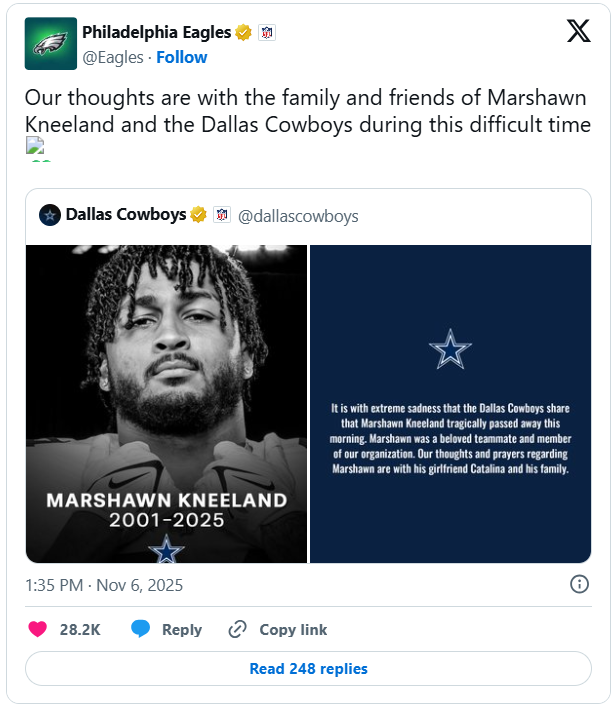Click the reply speech bubble icon

pyautogui.click(x=141, y=629)
